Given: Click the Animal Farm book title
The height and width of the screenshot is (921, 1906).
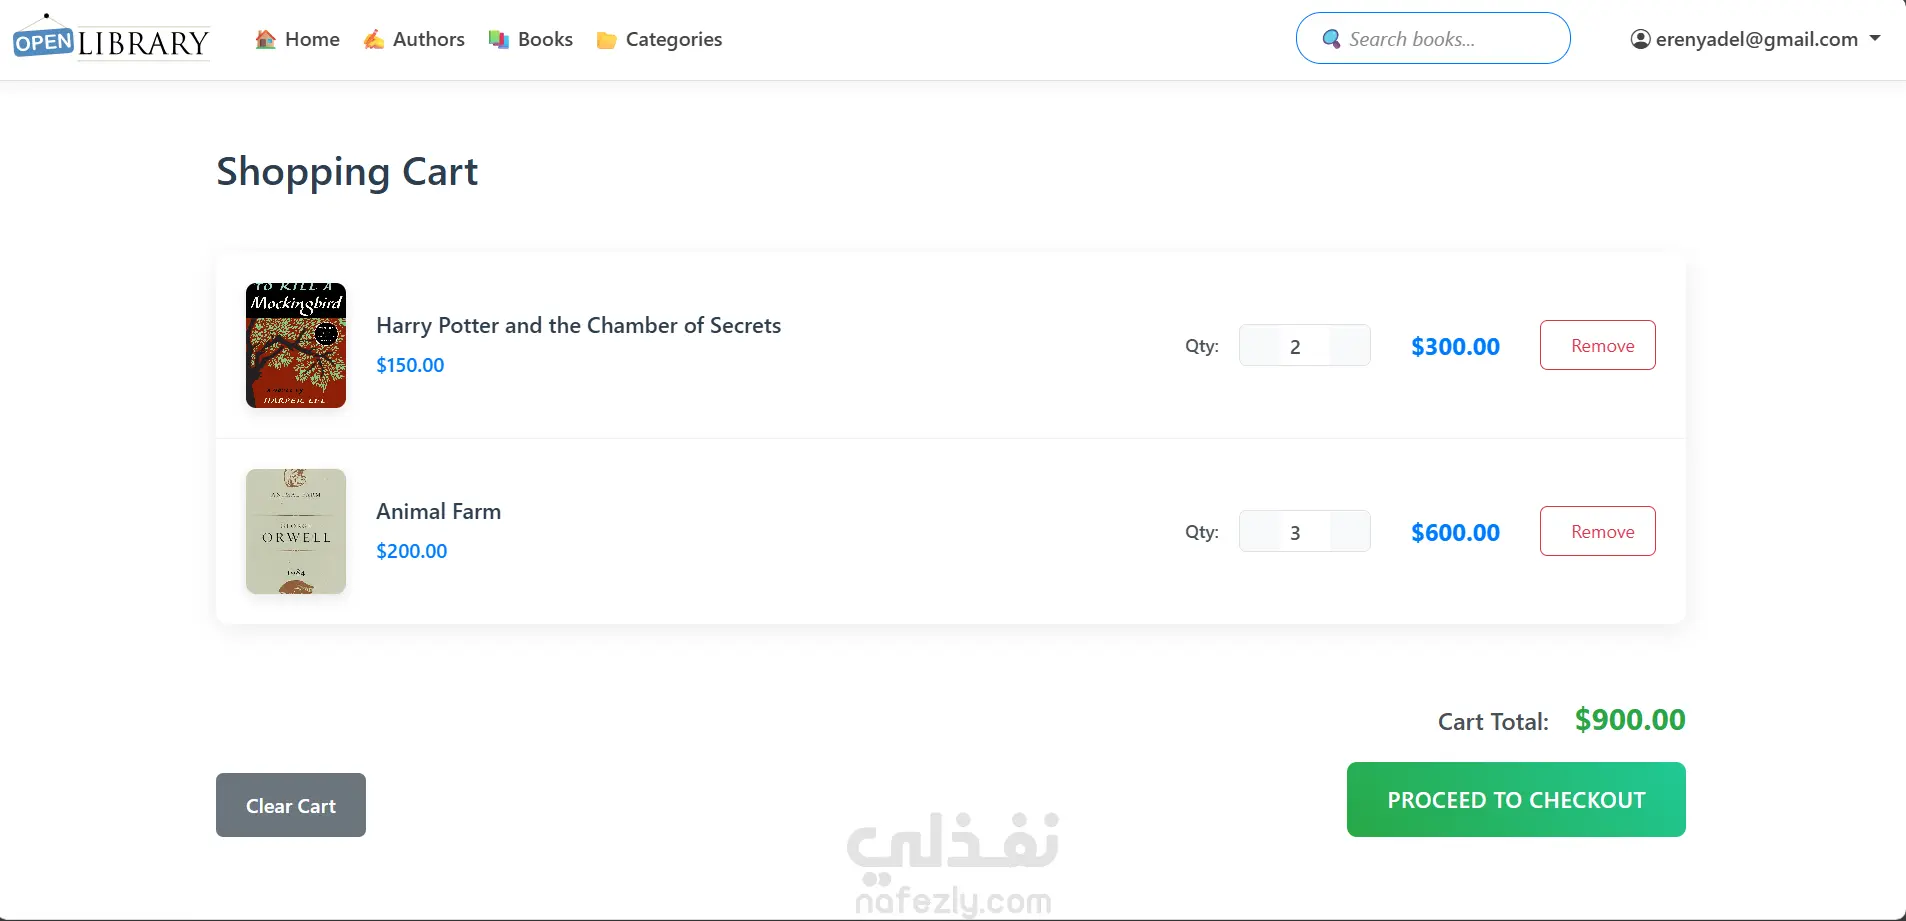Looking at the screenshot, I should (438, 511).
